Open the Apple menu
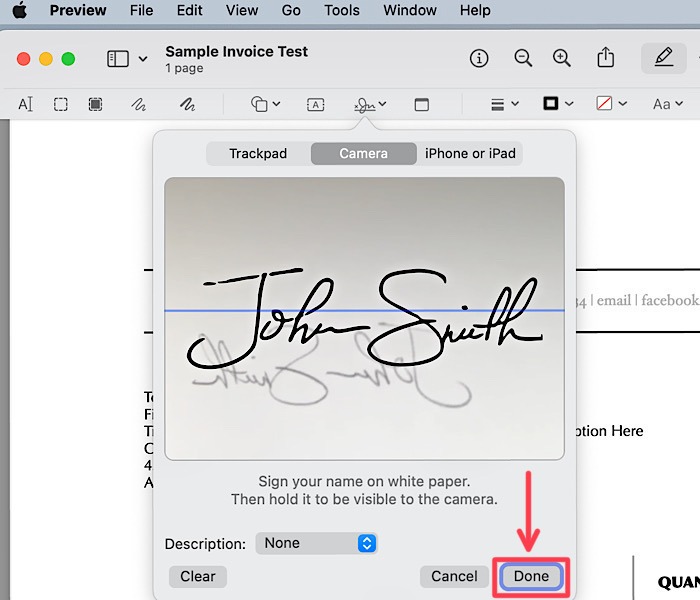Image resolution: width=700 pixels, height=600 pixels. [19, 10]
